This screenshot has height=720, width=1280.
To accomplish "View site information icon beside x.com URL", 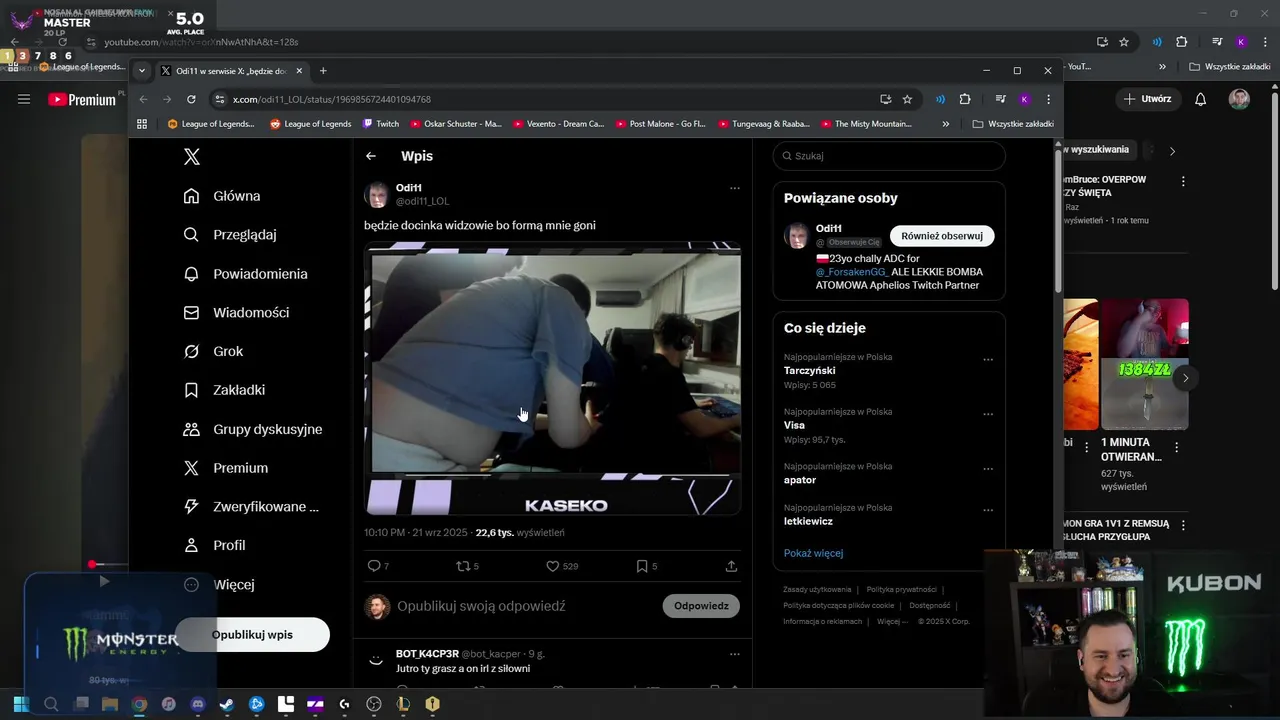I will click(x=219, y=99).
